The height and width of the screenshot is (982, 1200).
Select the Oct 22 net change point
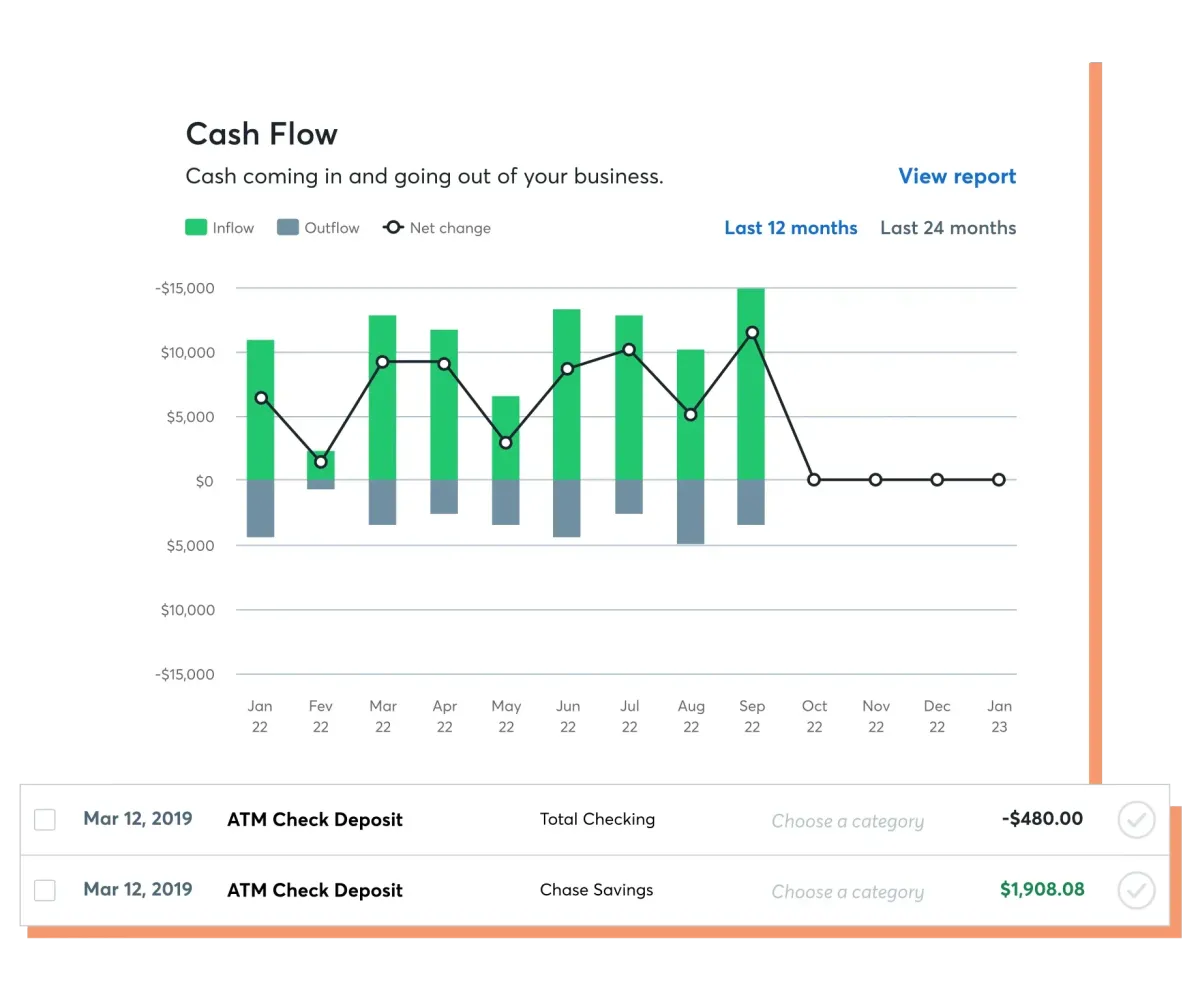coord(814,480)
